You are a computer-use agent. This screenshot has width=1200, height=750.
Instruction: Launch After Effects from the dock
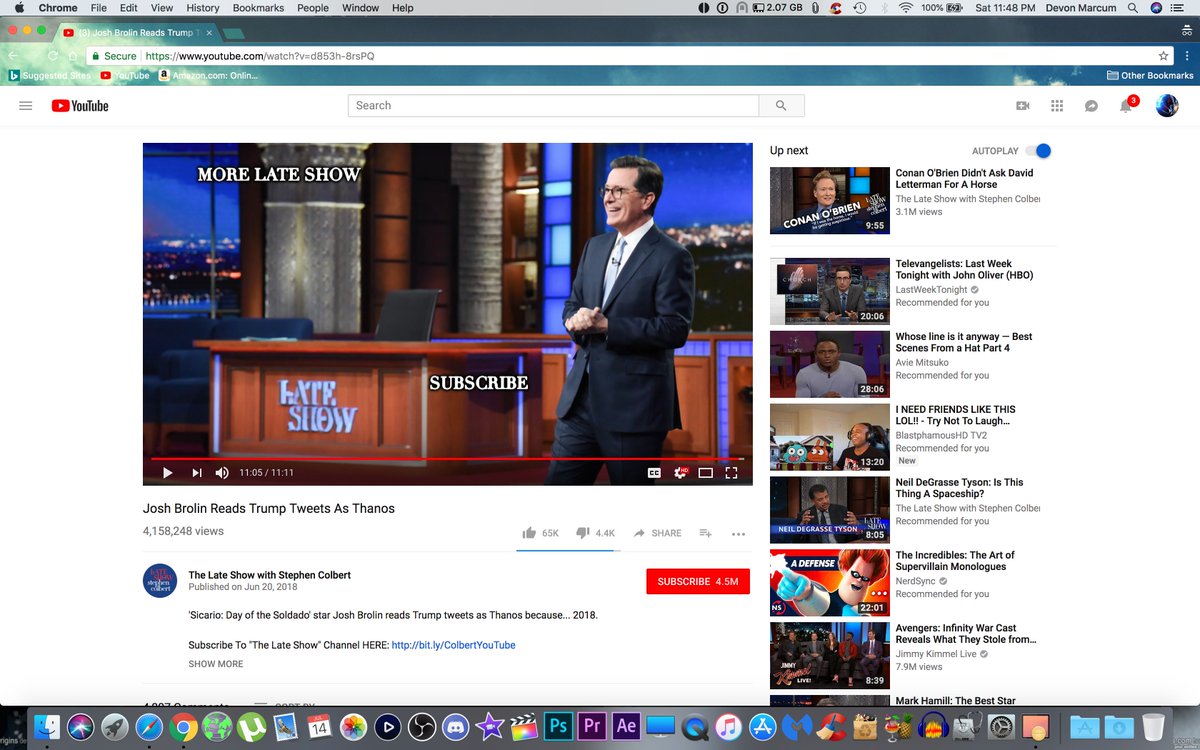point(626,726)
